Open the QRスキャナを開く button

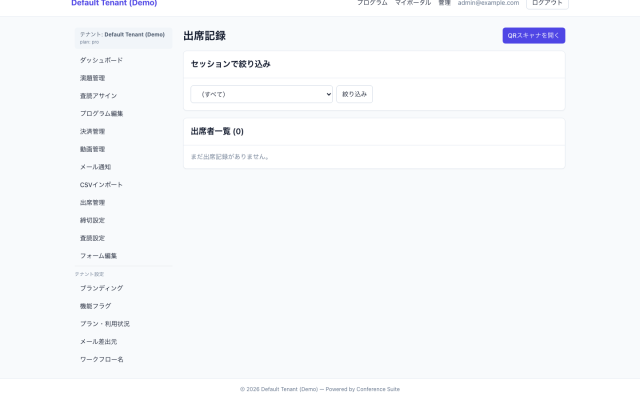pos(533,36)
